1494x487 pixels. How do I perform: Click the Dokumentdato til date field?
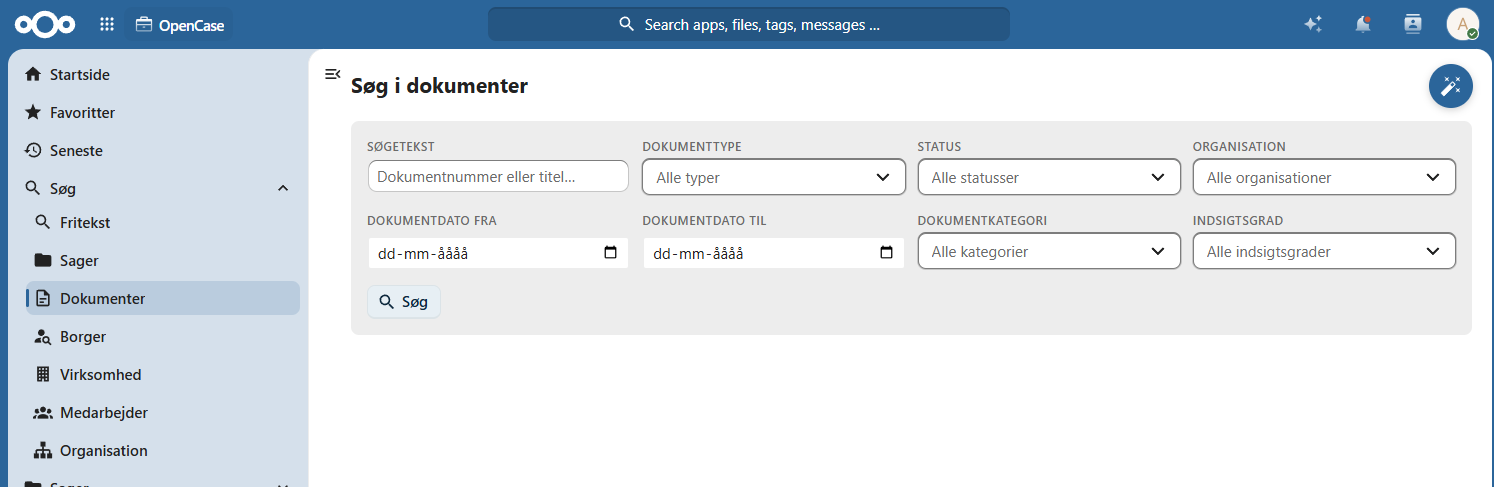point(773,253)
